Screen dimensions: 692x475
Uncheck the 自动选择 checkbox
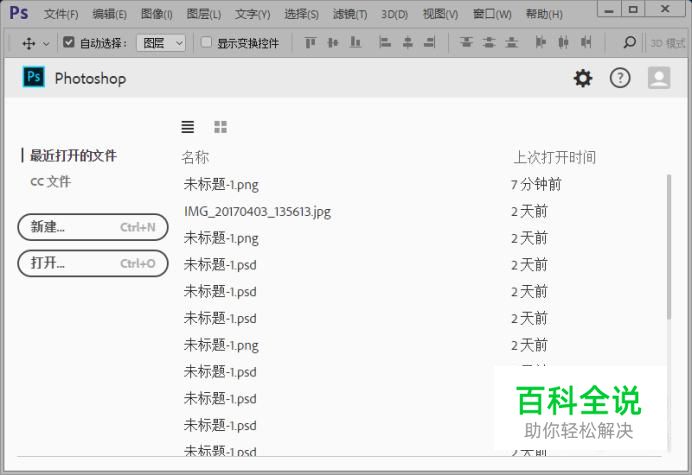[x=68, y=42]
